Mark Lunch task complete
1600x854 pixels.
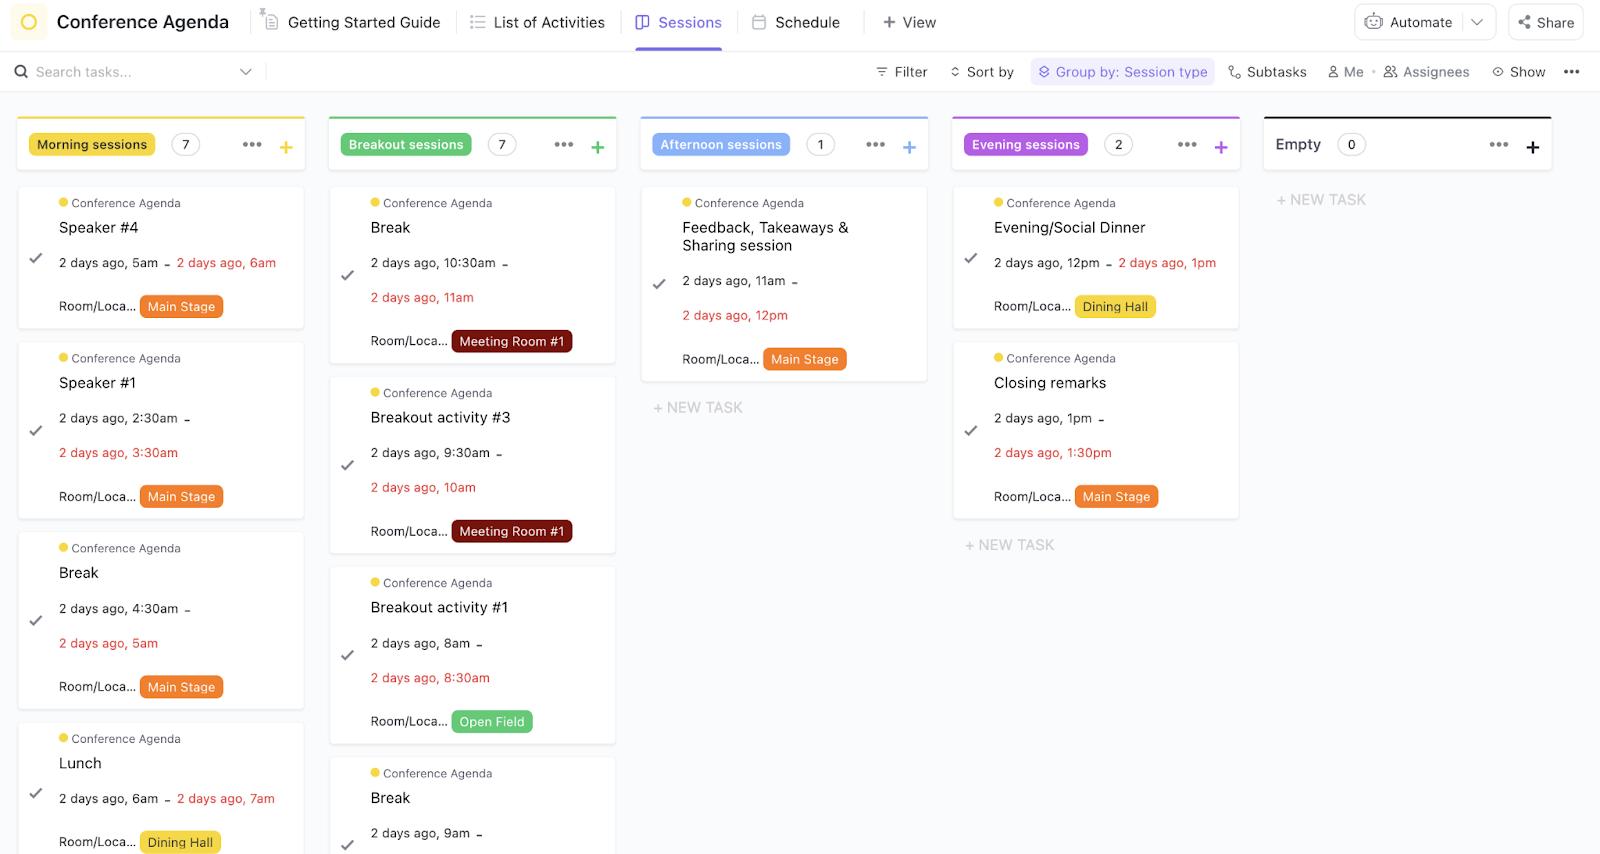click(36, 794)
